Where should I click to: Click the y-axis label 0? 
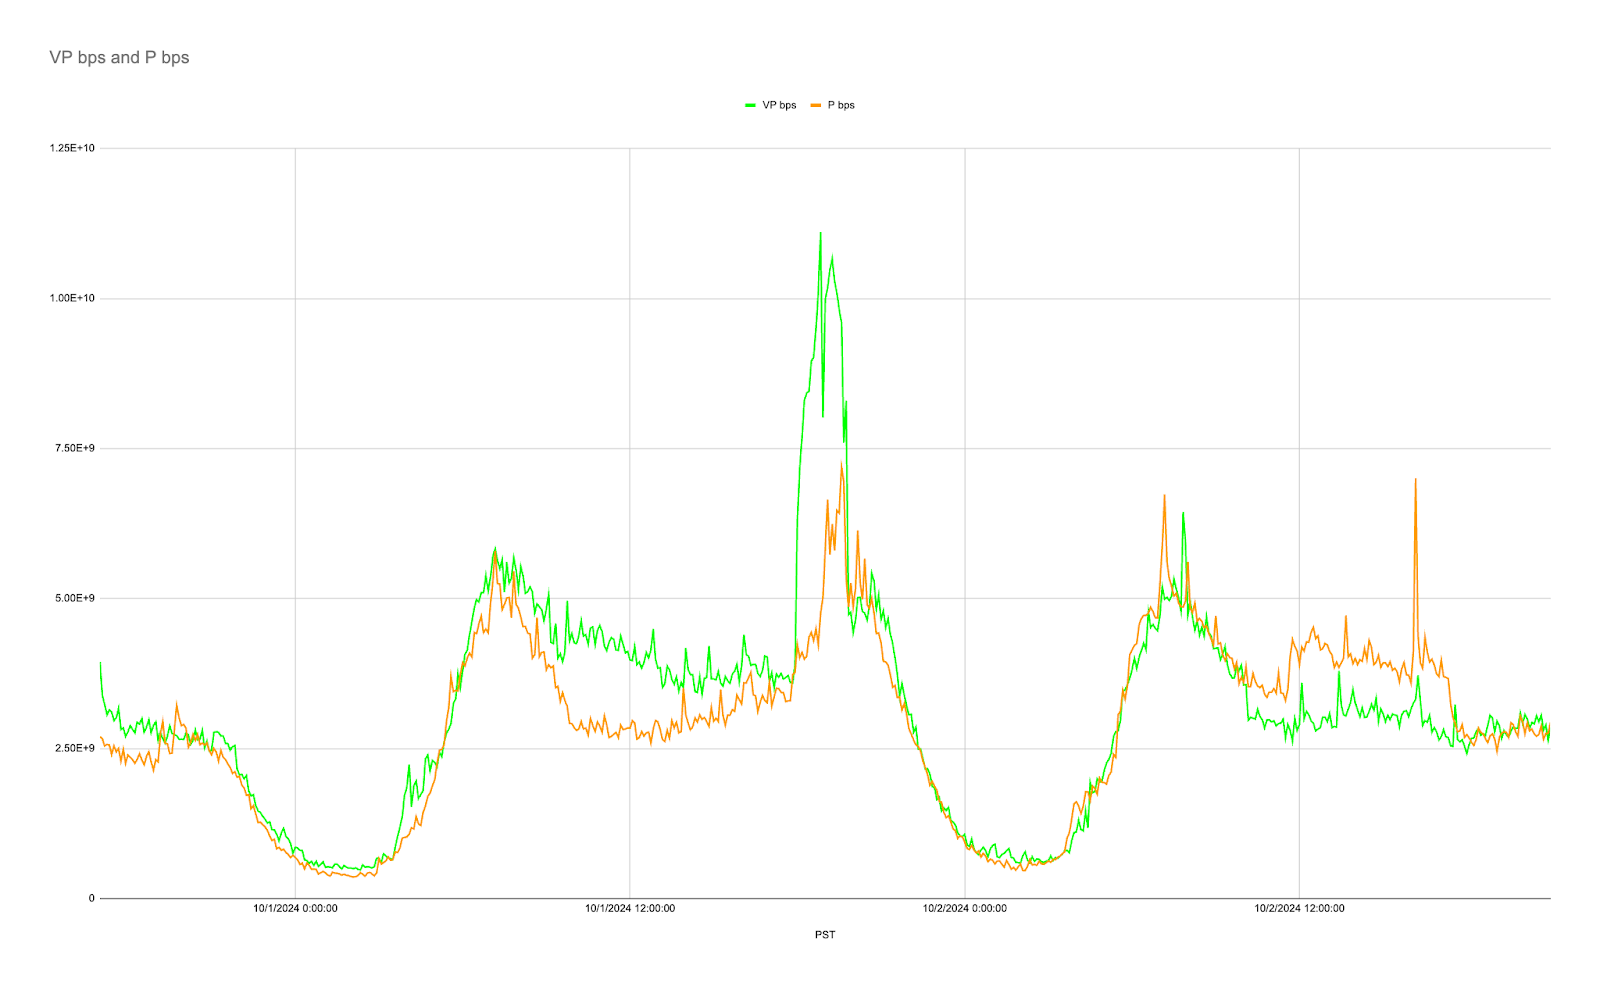(x=91, y=898)
